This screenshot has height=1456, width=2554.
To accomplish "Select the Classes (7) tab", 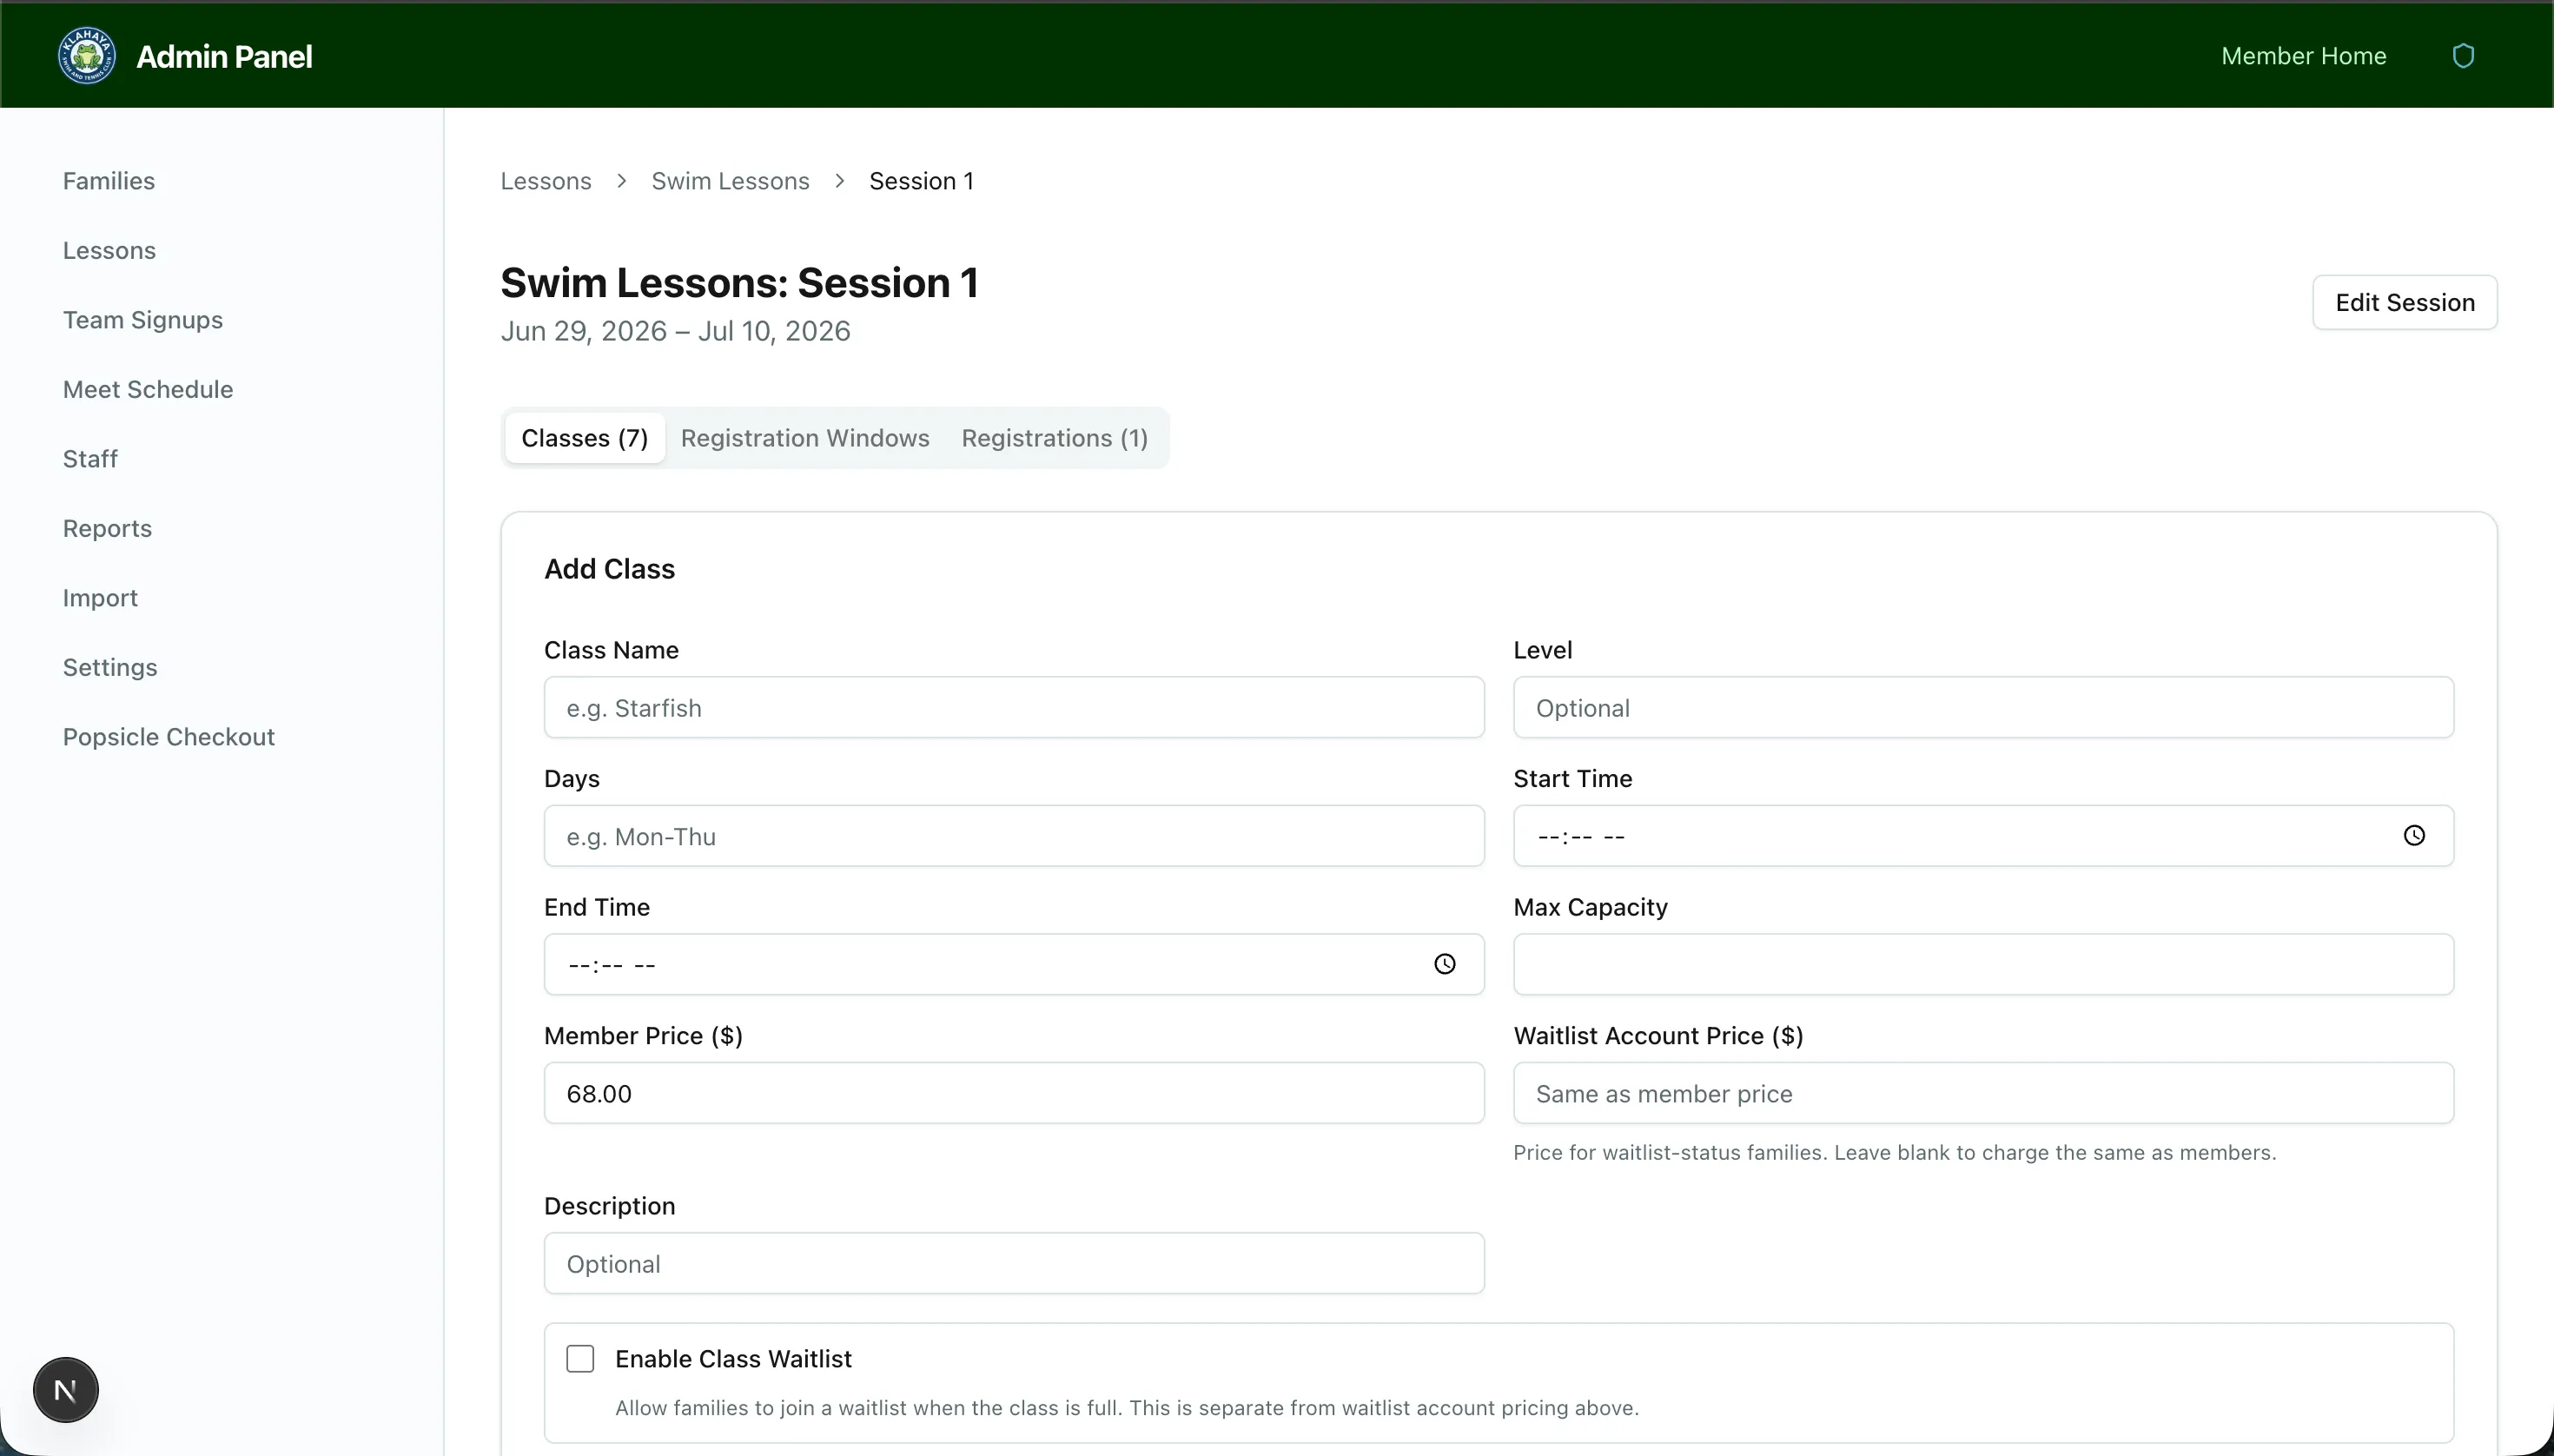I will 585,438.
